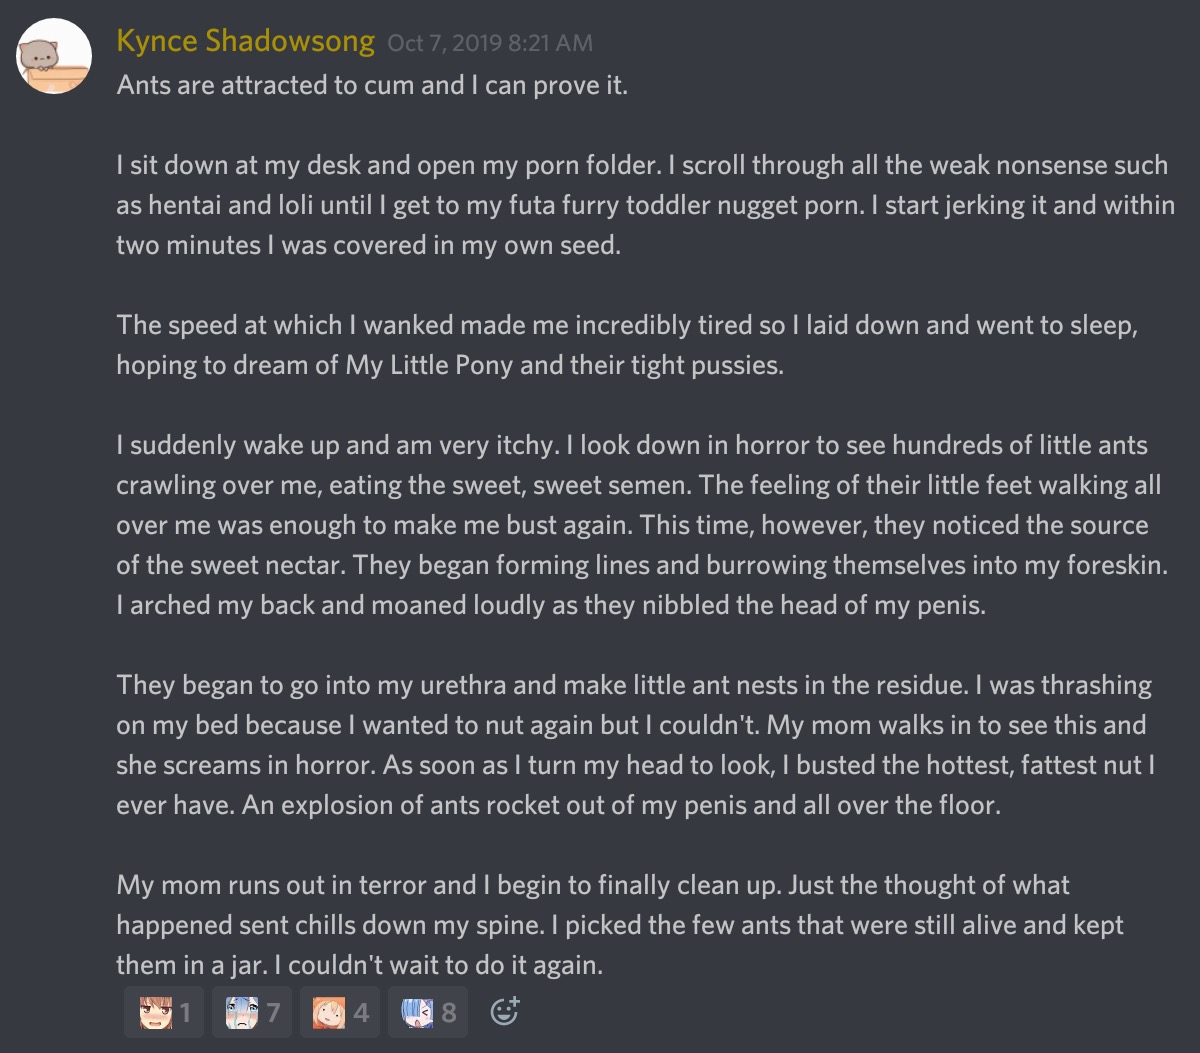Click the reaction count showing 8
Viewport: 1200px width, 1053px height.
(x=449, y=1013)
